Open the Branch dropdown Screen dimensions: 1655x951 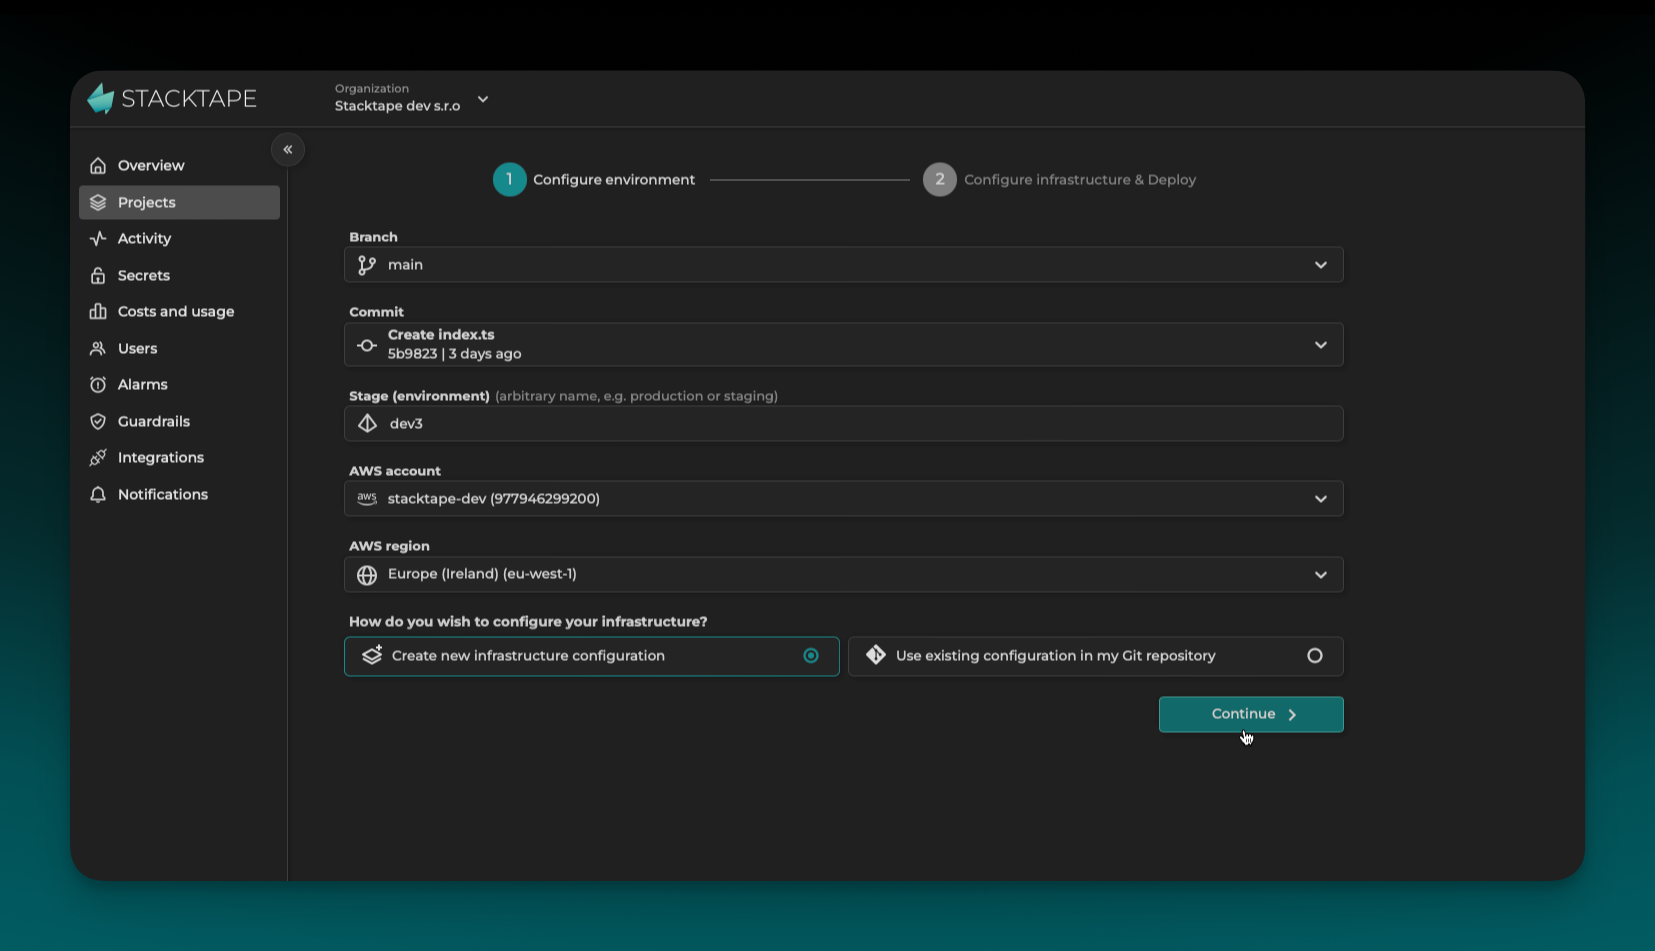844,265
